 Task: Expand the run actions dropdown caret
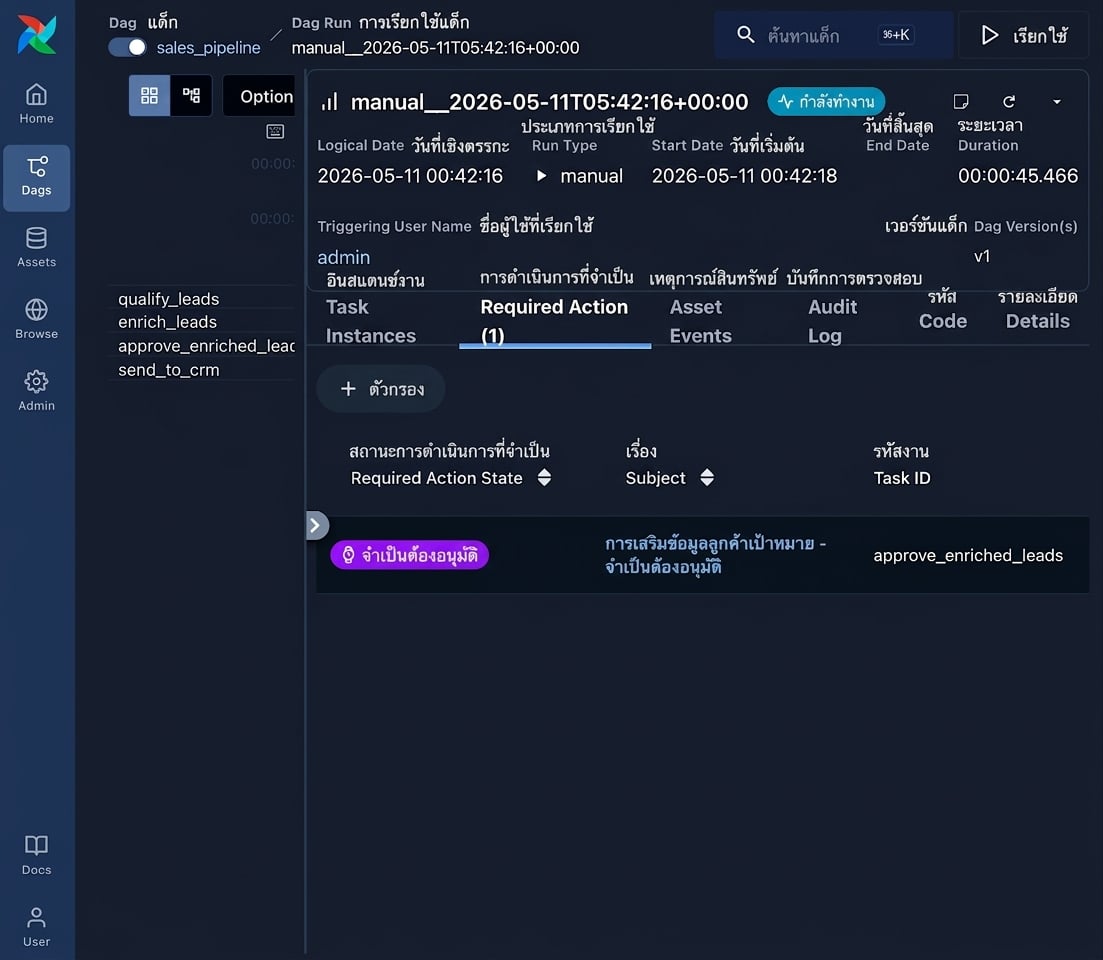pos(1057,102)
